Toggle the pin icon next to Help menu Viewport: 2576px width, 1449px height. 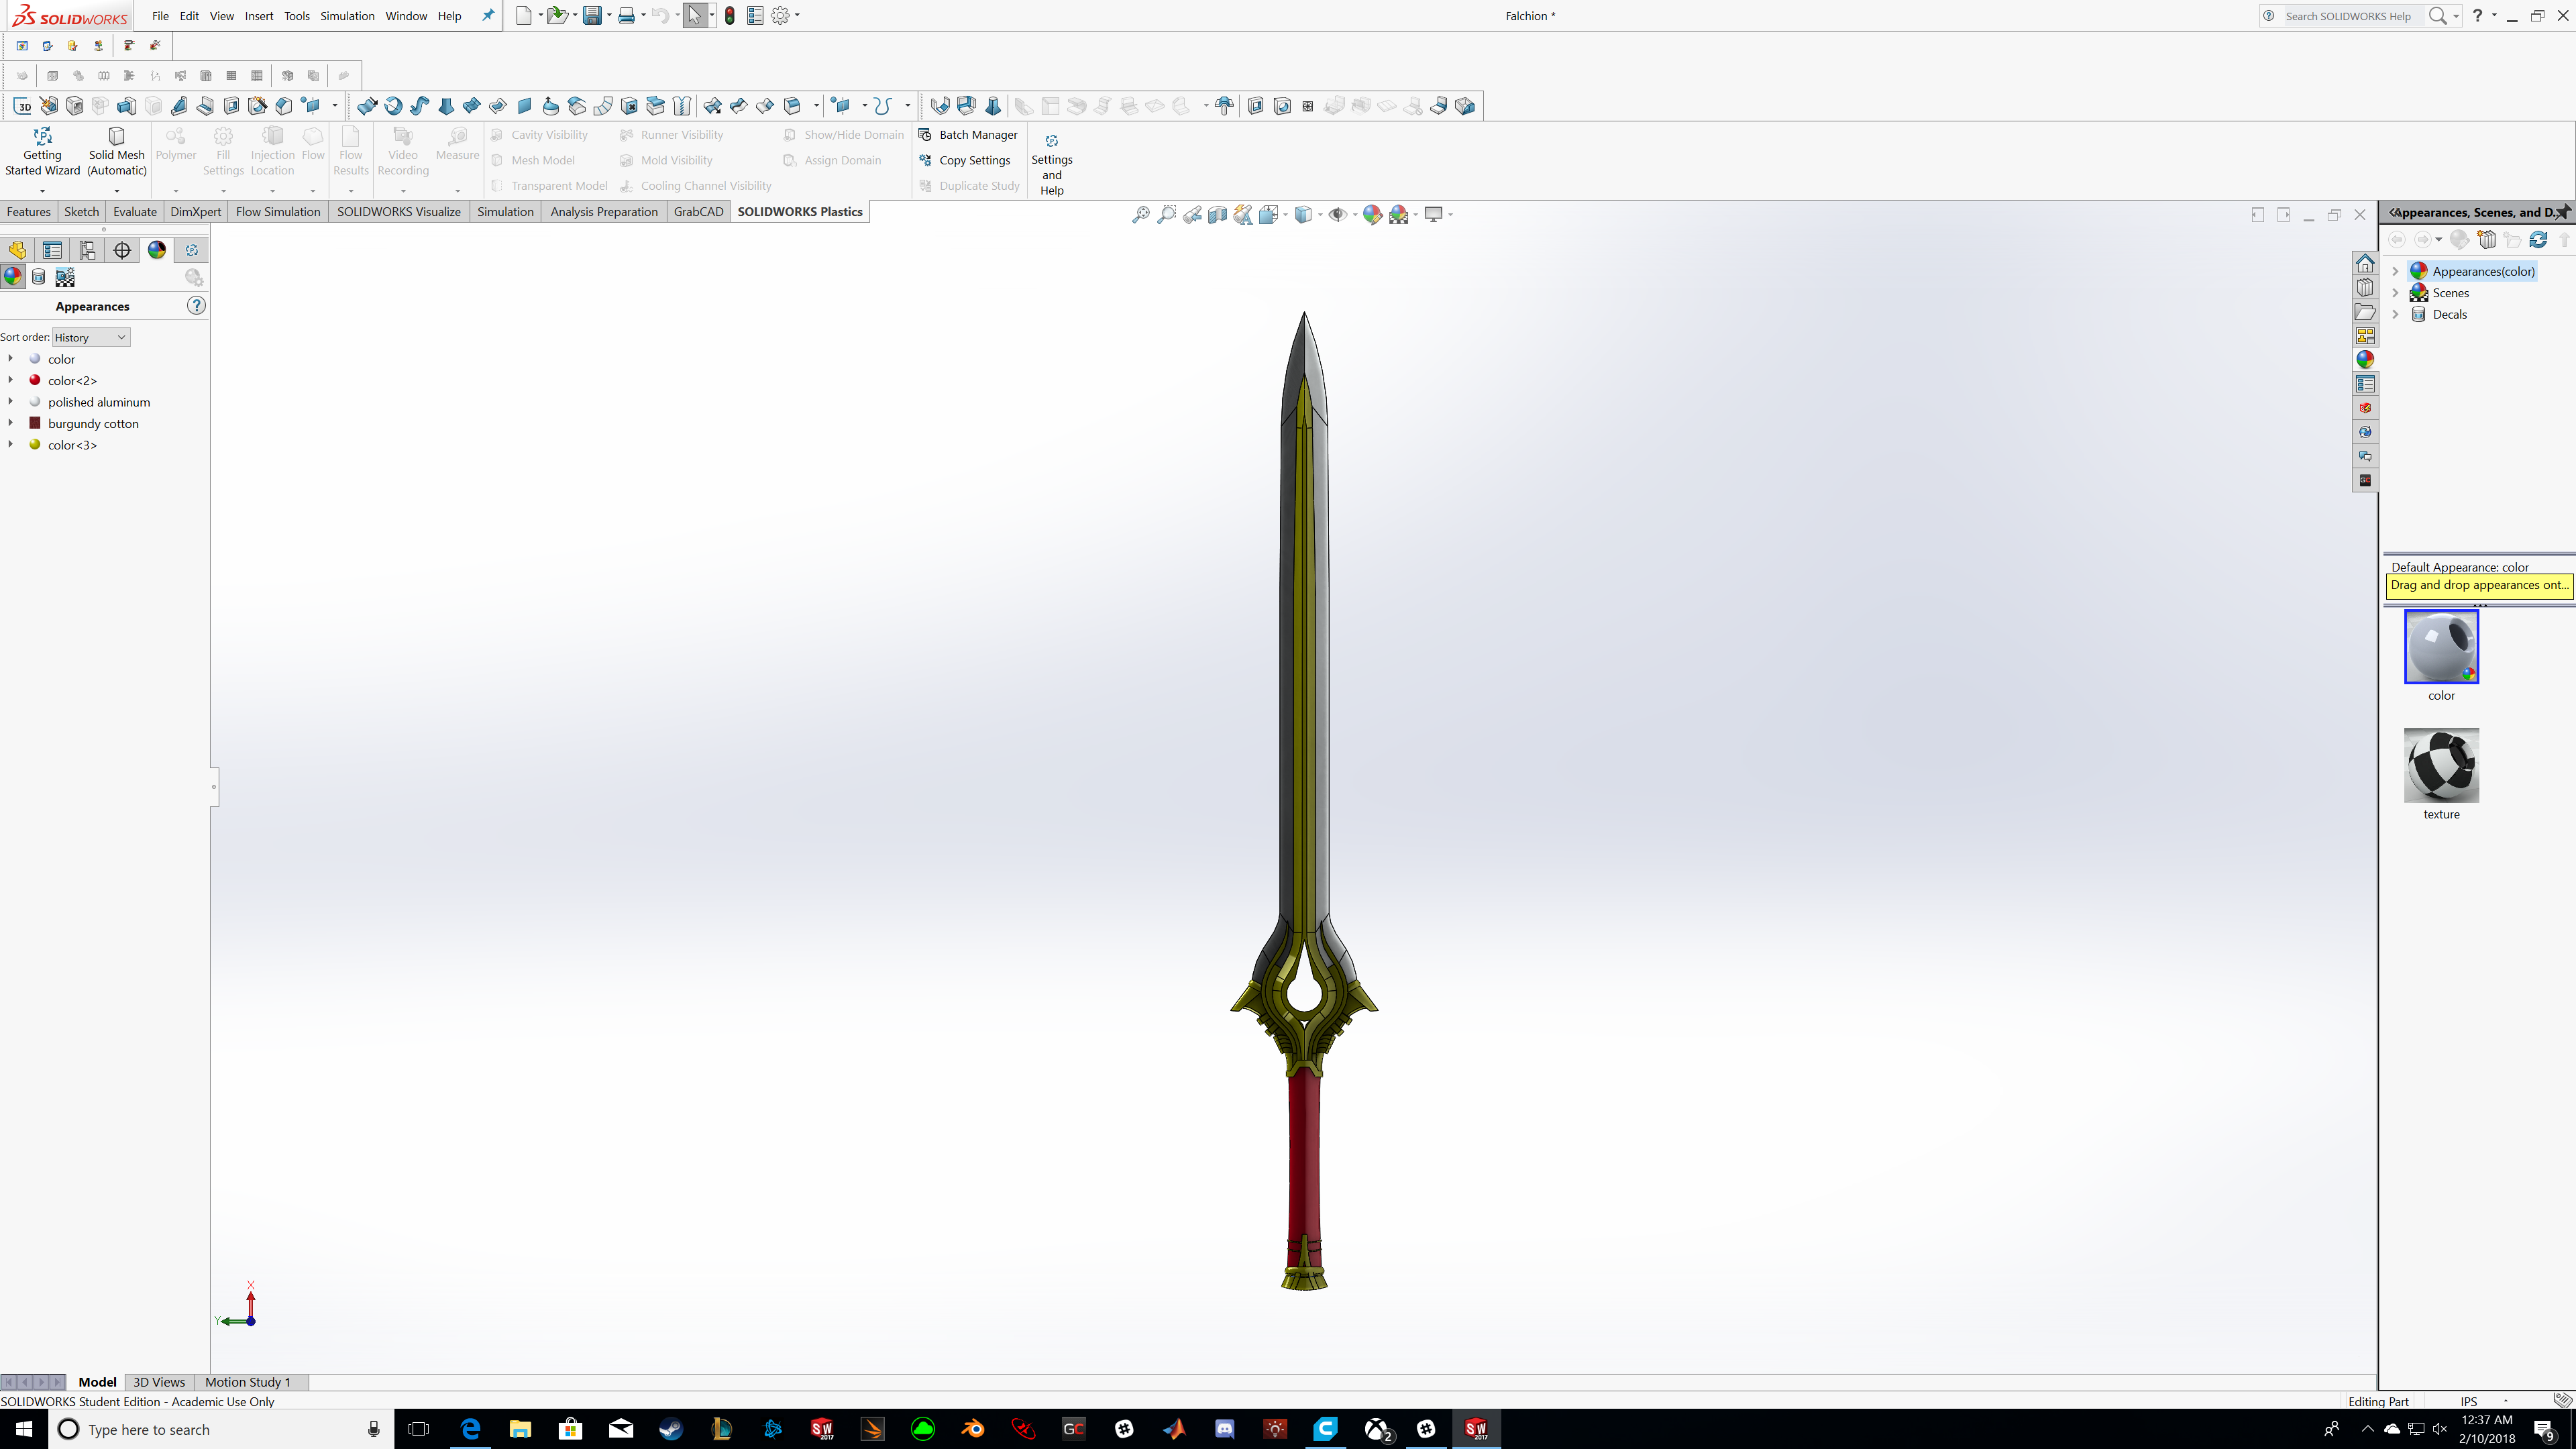(488, 15)
